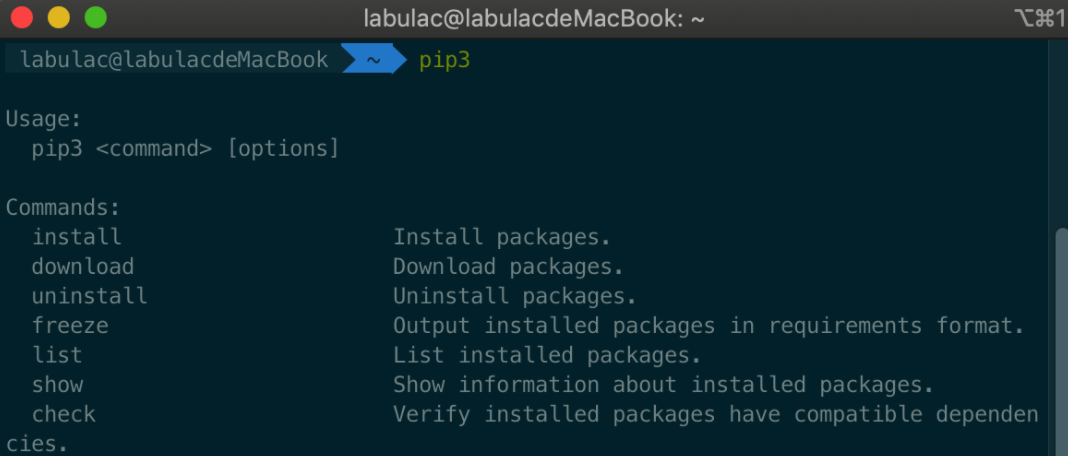This screenshot has height=456, width=1068.
Task: Click the terminal vertical scrollbar
Action: tap(1061, 330)
